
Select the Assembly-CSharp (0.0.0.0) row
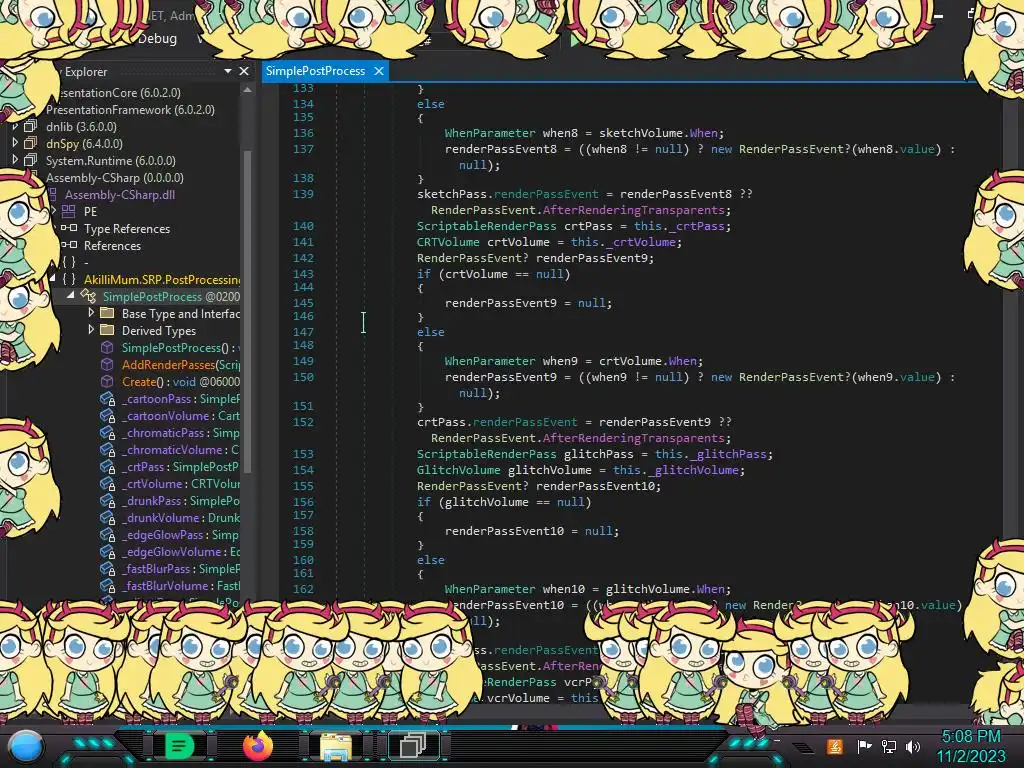pos(114,177)
